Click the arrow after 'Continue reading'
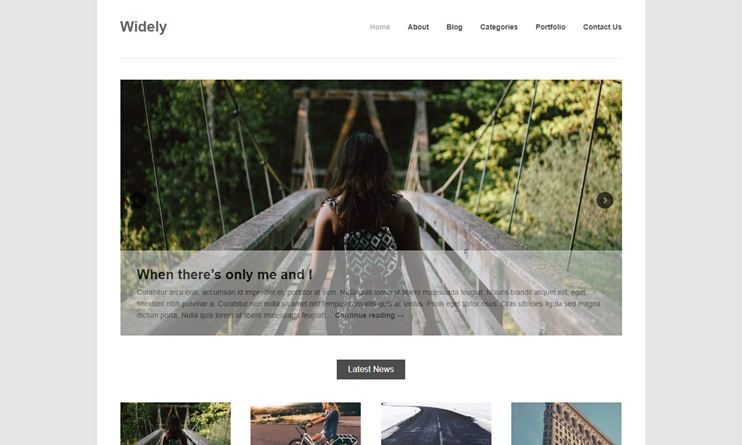 401,315
